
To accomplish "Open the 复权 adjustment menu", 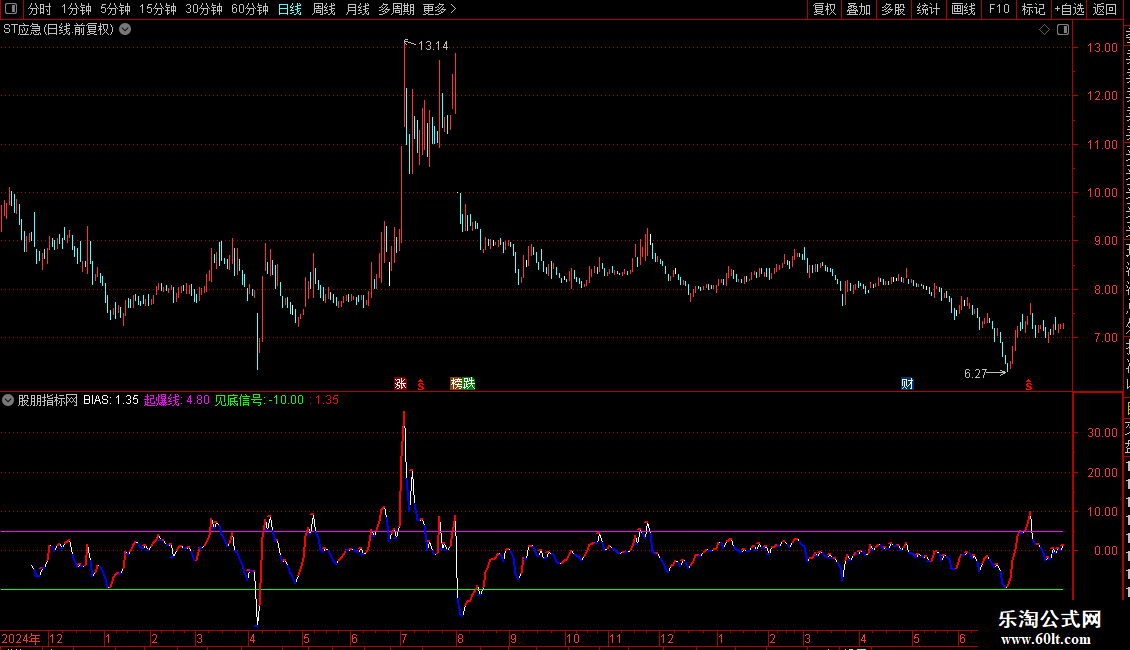I will pos(824,9).
